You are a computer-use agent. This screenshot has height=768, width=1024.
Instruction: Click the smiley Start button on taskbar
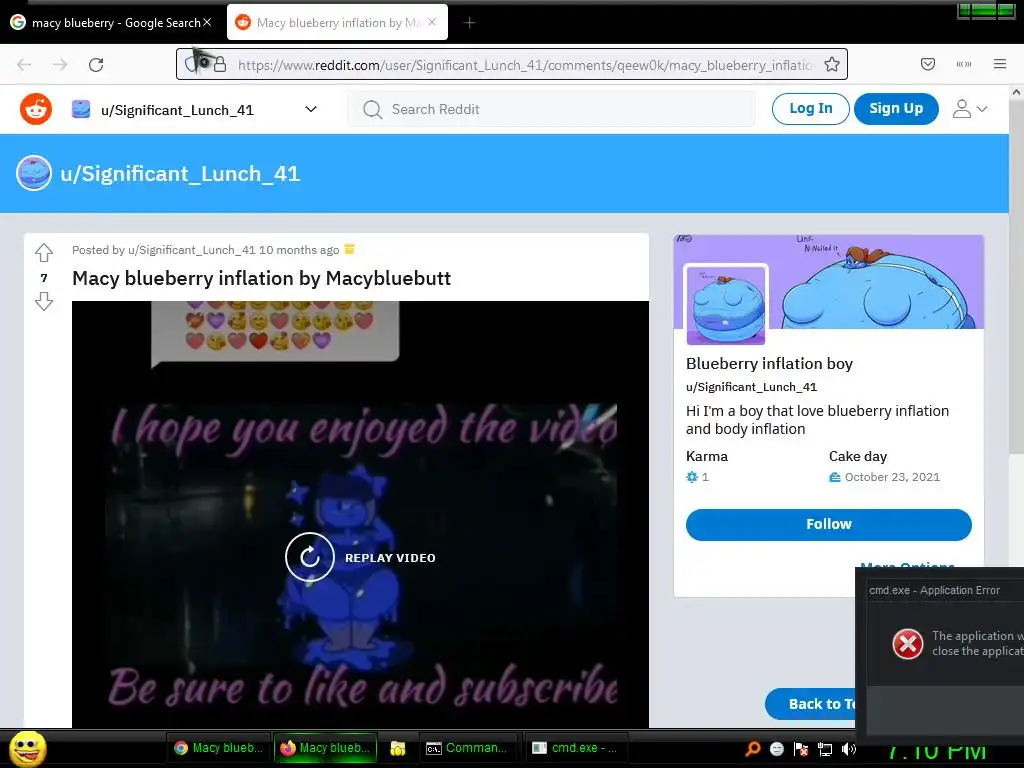pyautogui.click(x=28, y=749)
